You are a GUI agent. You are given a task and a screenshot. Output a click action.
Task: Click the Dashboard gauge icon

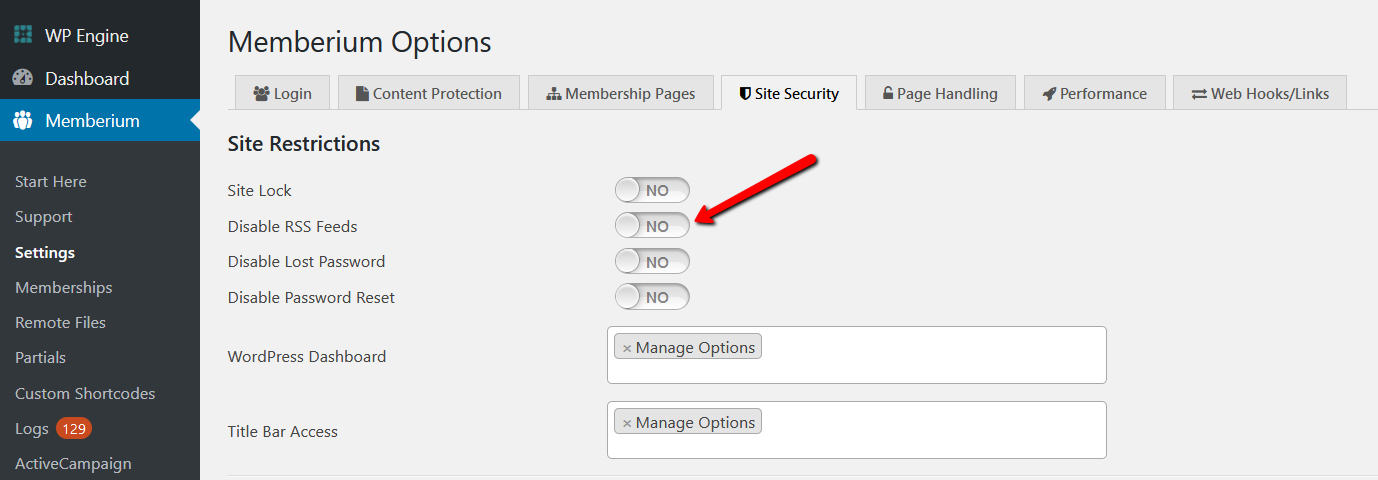coord(23,78)
